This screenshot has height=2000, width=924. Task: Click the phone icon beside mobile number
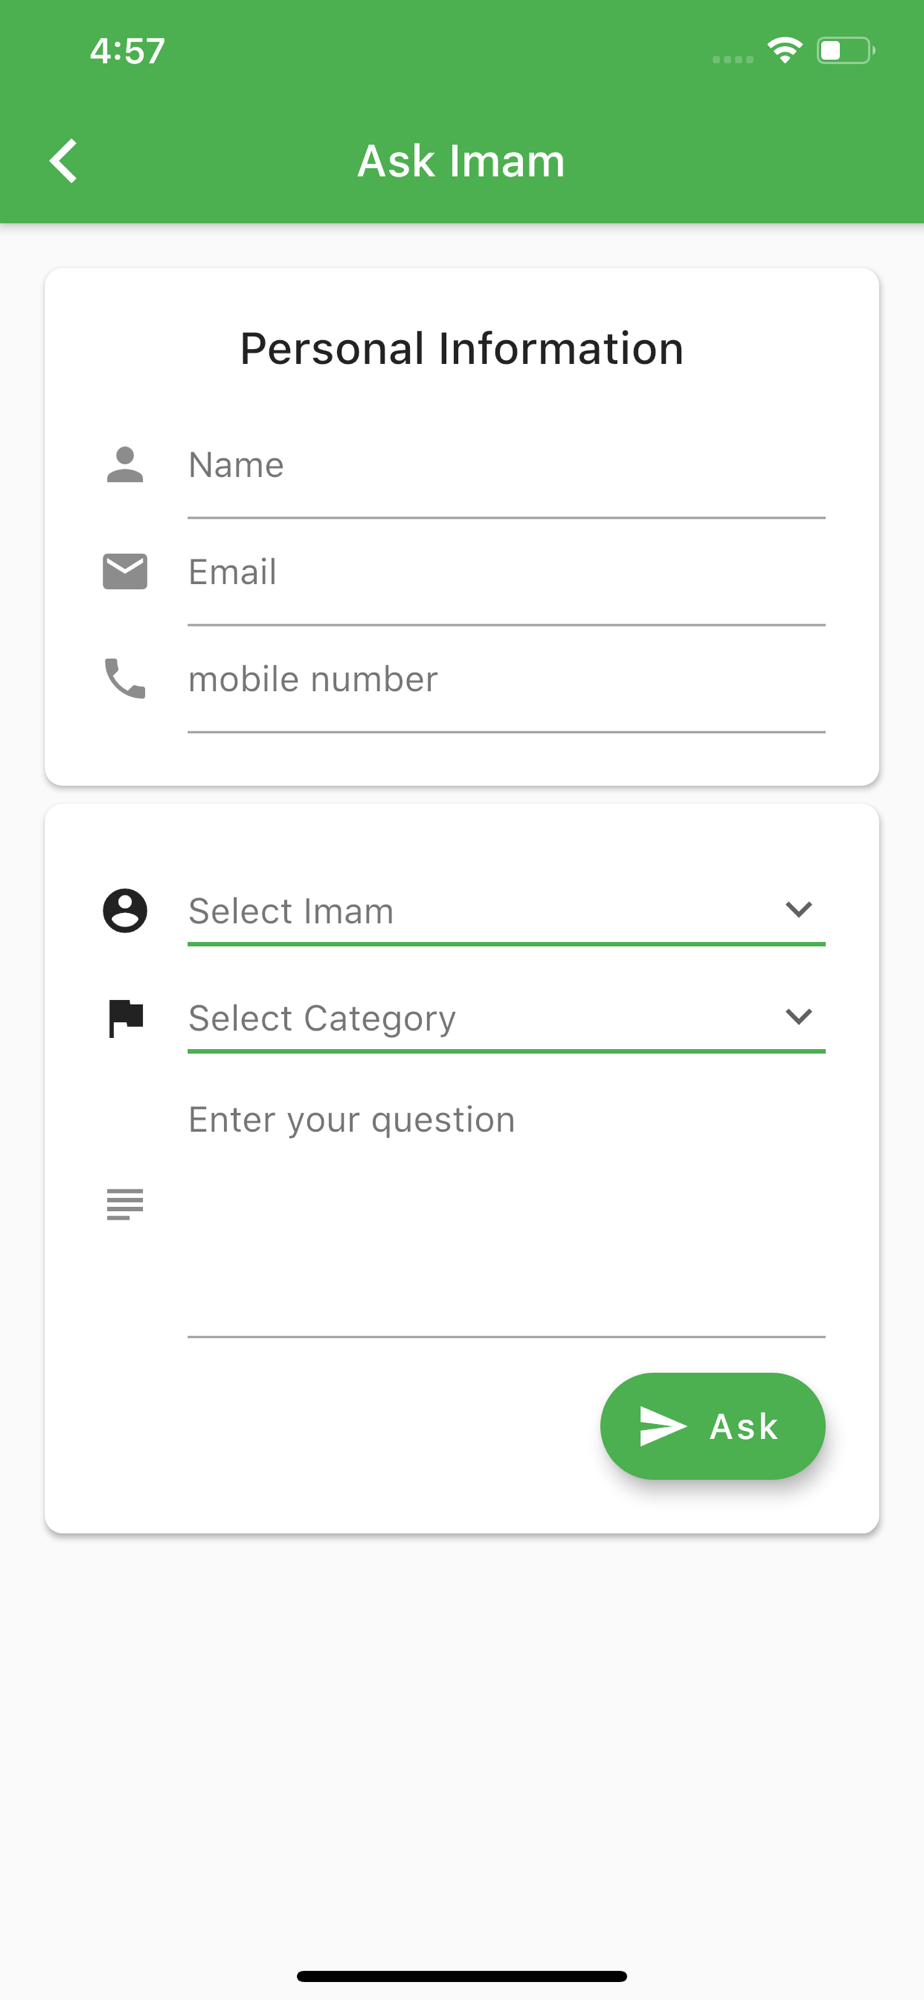[x=125, y=679]
